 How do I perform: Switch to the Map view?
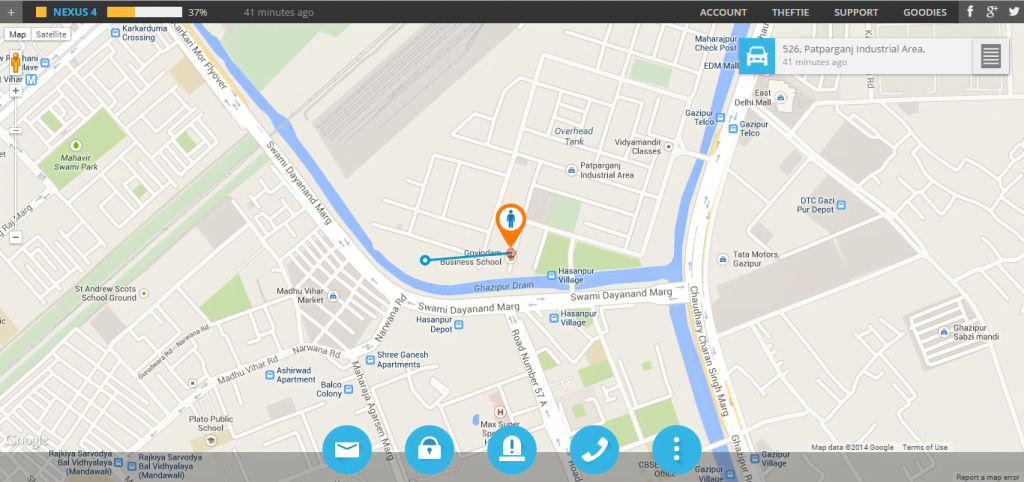tap(18, 35)
